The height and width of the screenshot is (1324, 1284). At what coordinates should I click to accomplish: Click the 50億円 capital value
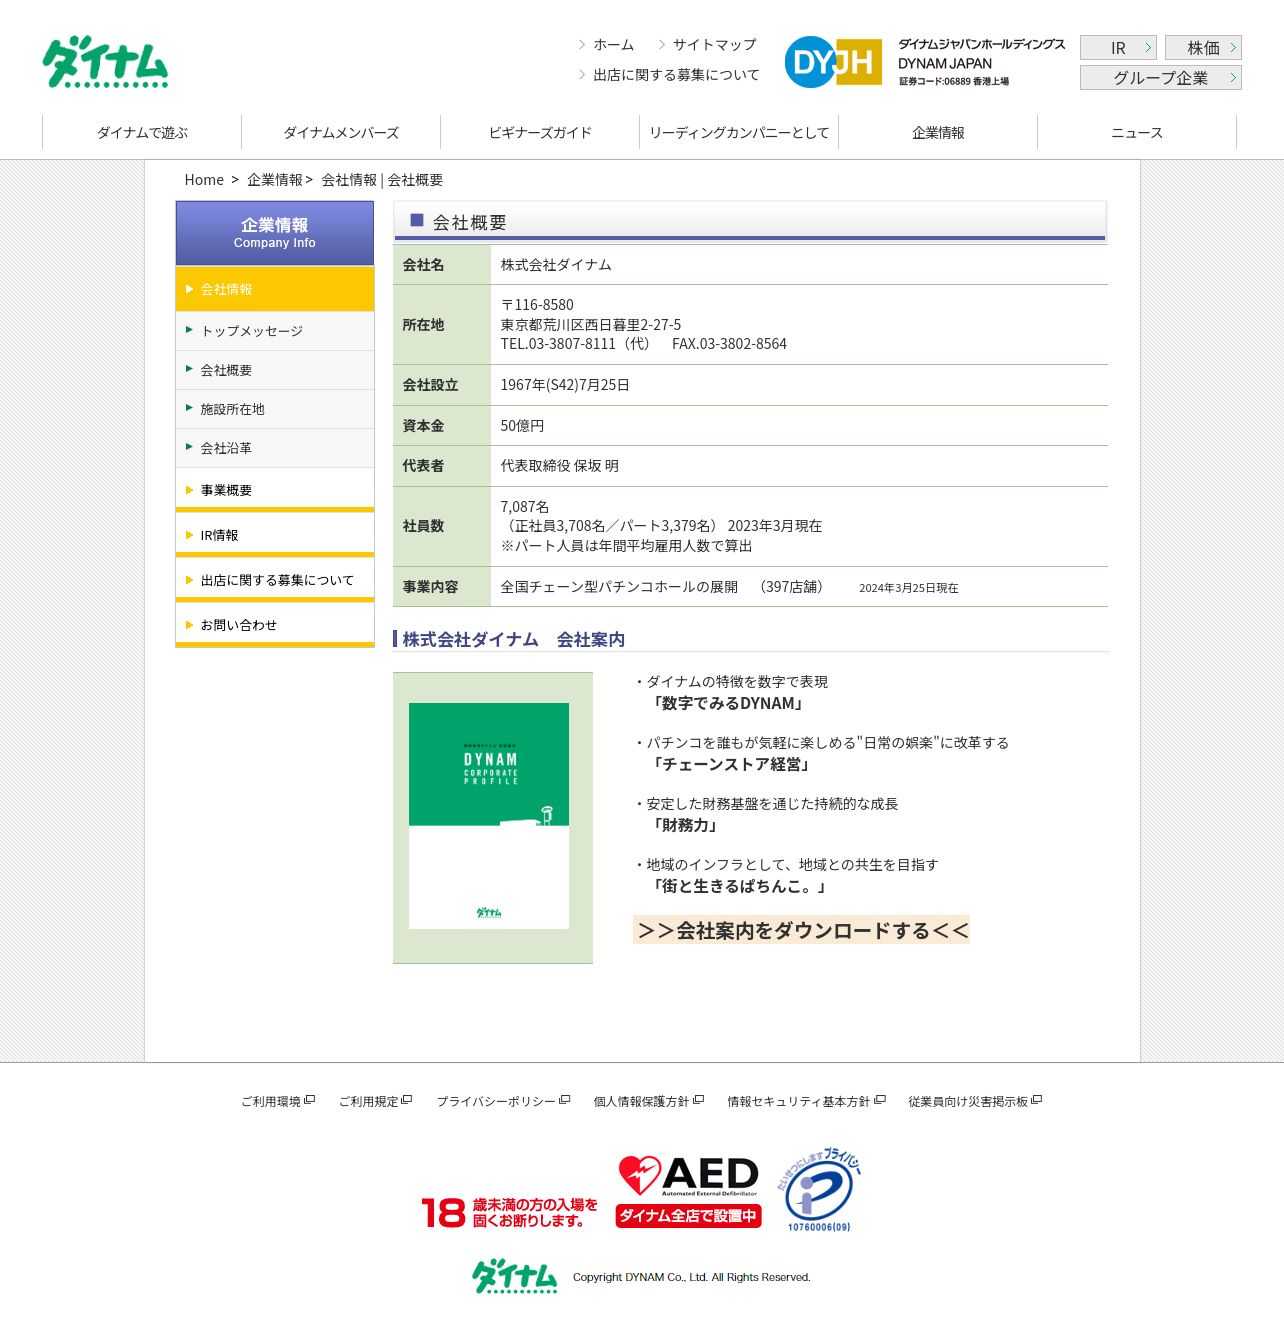522,426
